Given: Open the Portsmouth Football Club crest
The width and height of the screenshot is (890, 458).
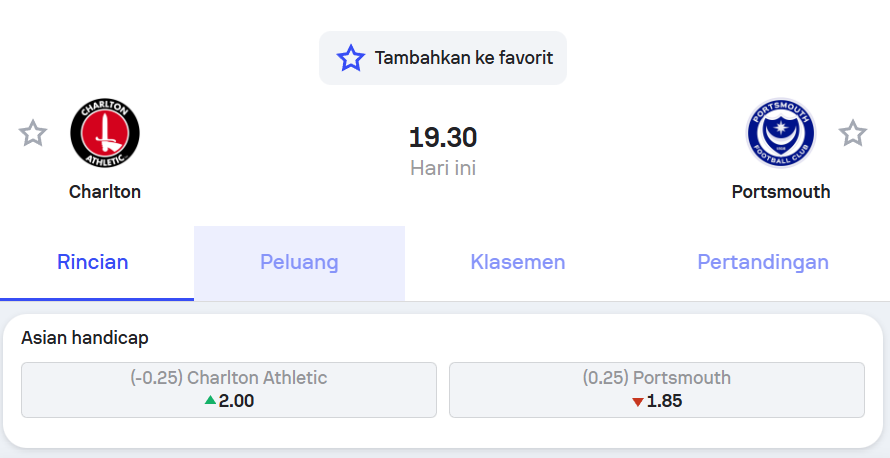Looking at the screenshot, I should (780, 133).
